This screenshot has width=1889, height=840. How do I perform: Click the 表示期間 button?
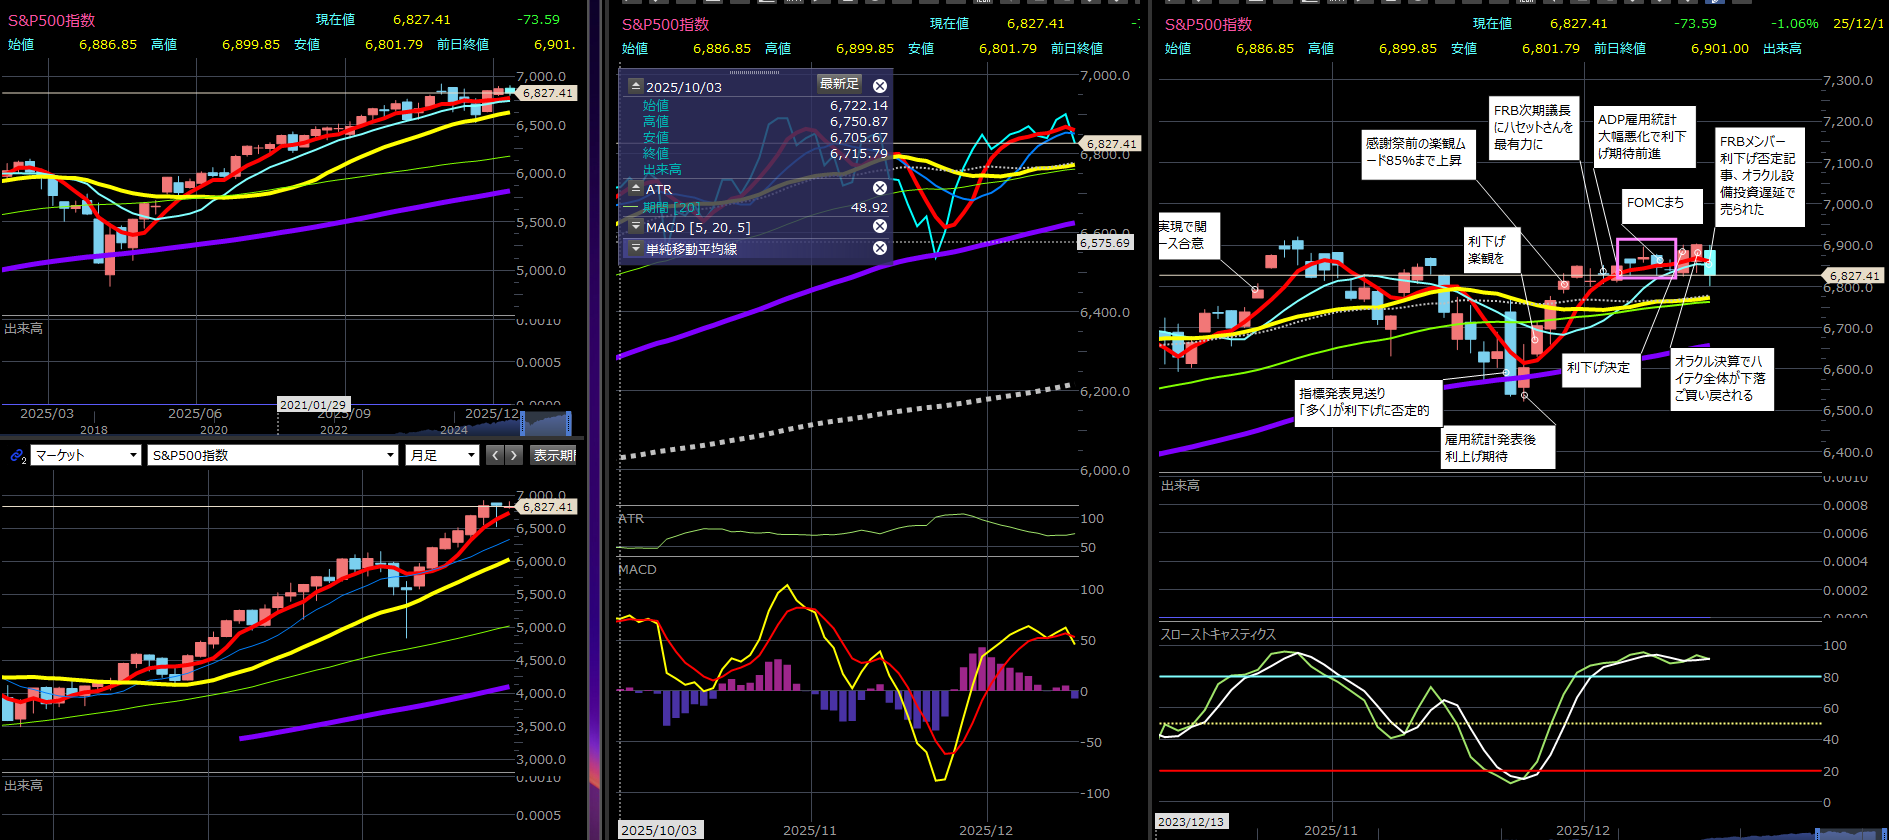pos(554,455)
